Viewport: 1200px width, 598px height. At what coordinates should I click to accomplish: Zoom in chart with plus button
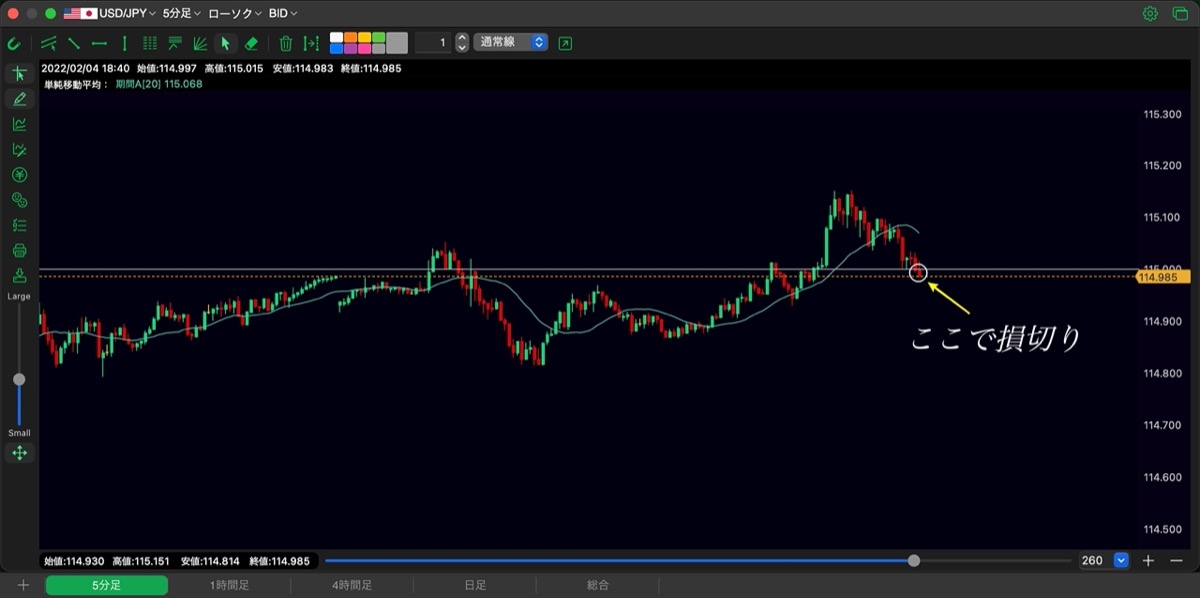pos(1150,561)
